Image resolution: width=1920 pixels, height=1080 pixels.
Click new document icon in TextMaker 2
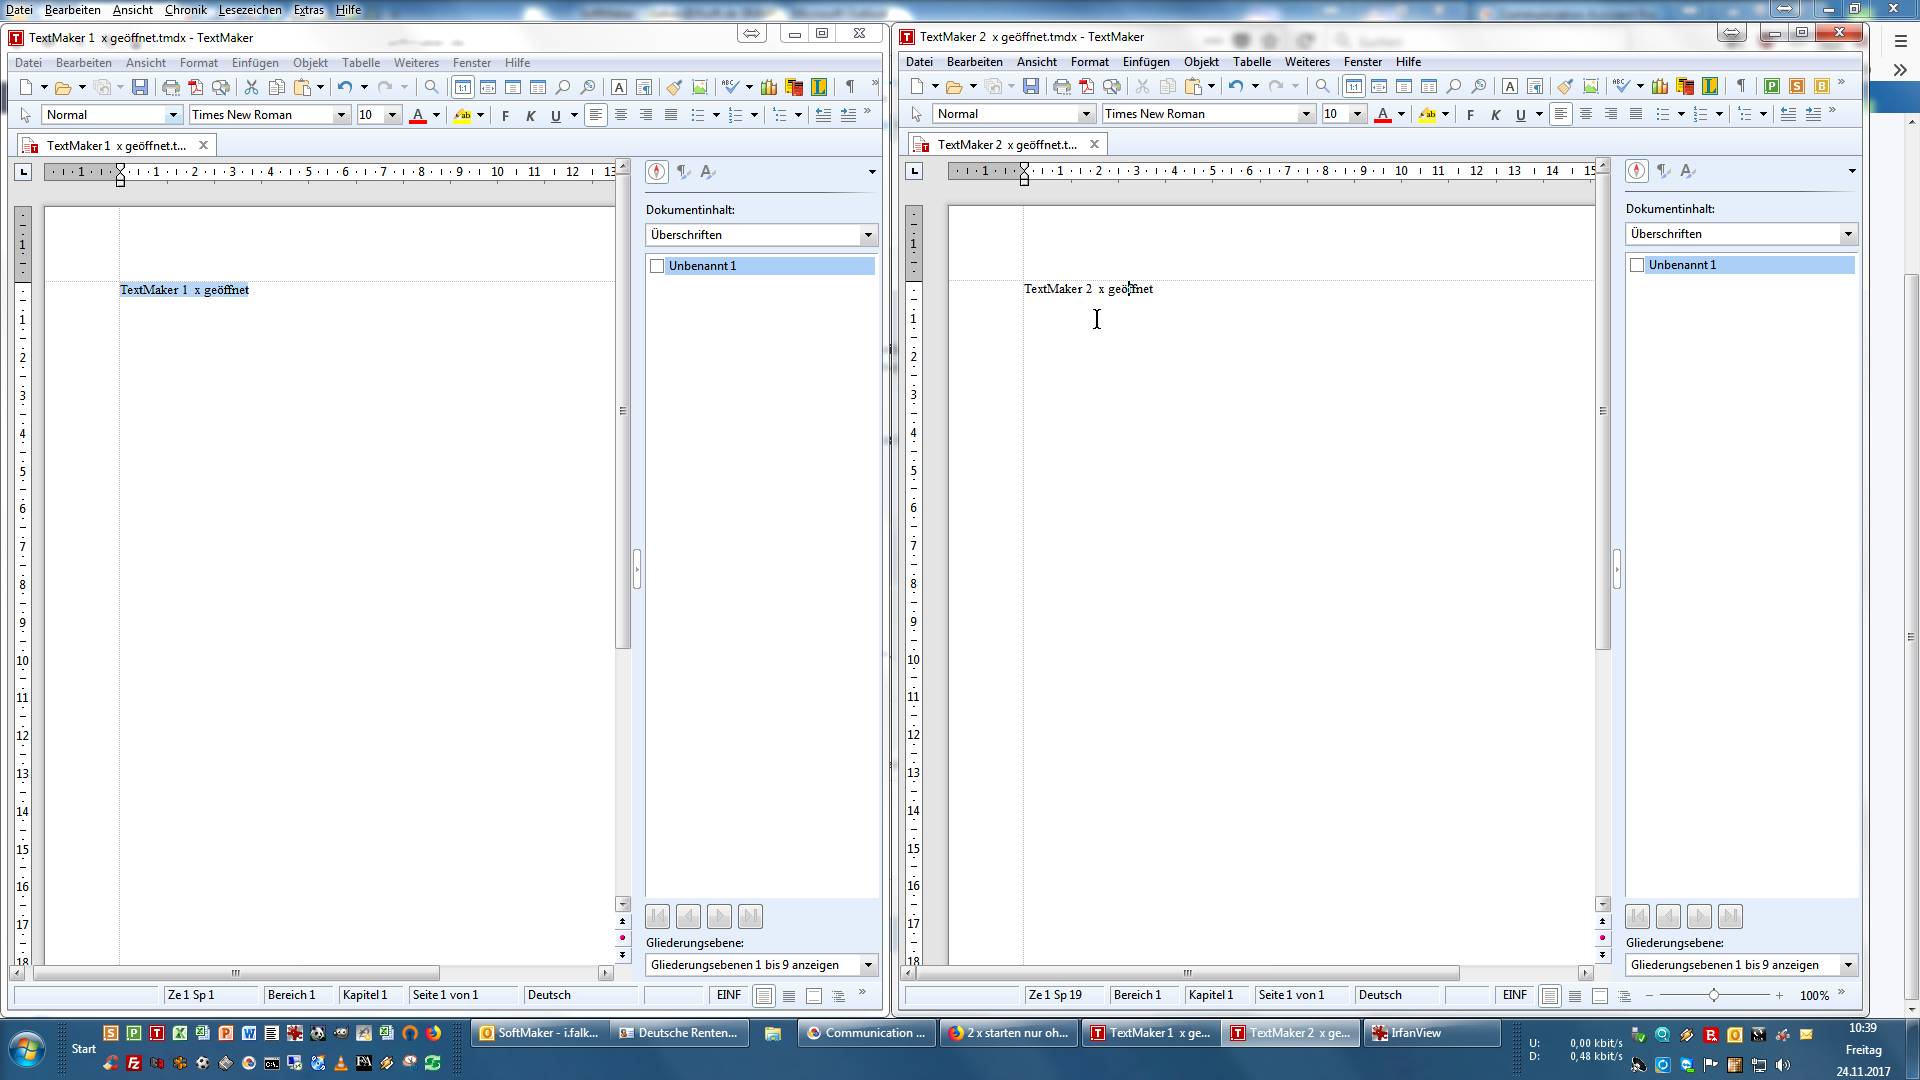(918, 86)
